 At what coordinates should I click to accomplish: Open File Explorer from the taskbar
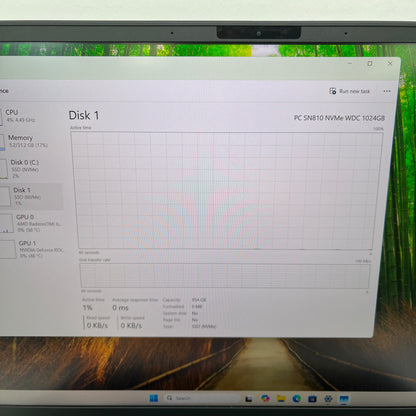pos(281,398)
